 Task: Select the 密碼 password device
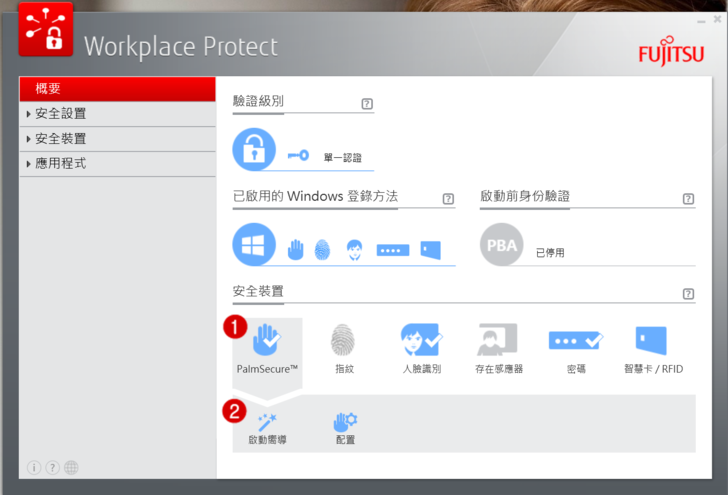click(x=576, y=349)
